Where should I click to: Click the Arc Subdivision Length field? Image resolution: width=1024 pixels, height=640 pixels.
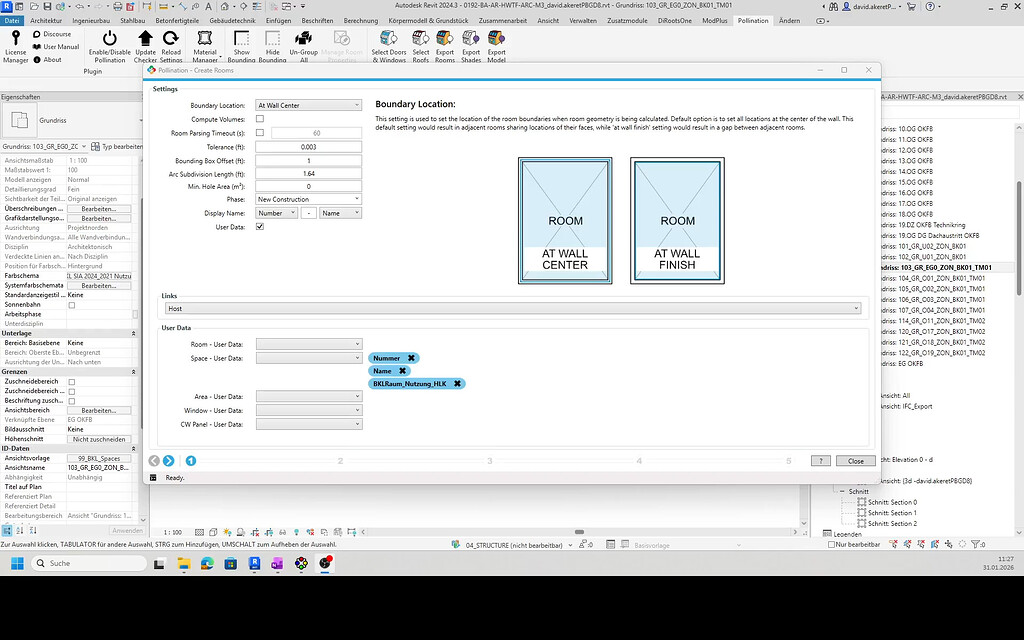pyautogui.click(x=308, y=174)
